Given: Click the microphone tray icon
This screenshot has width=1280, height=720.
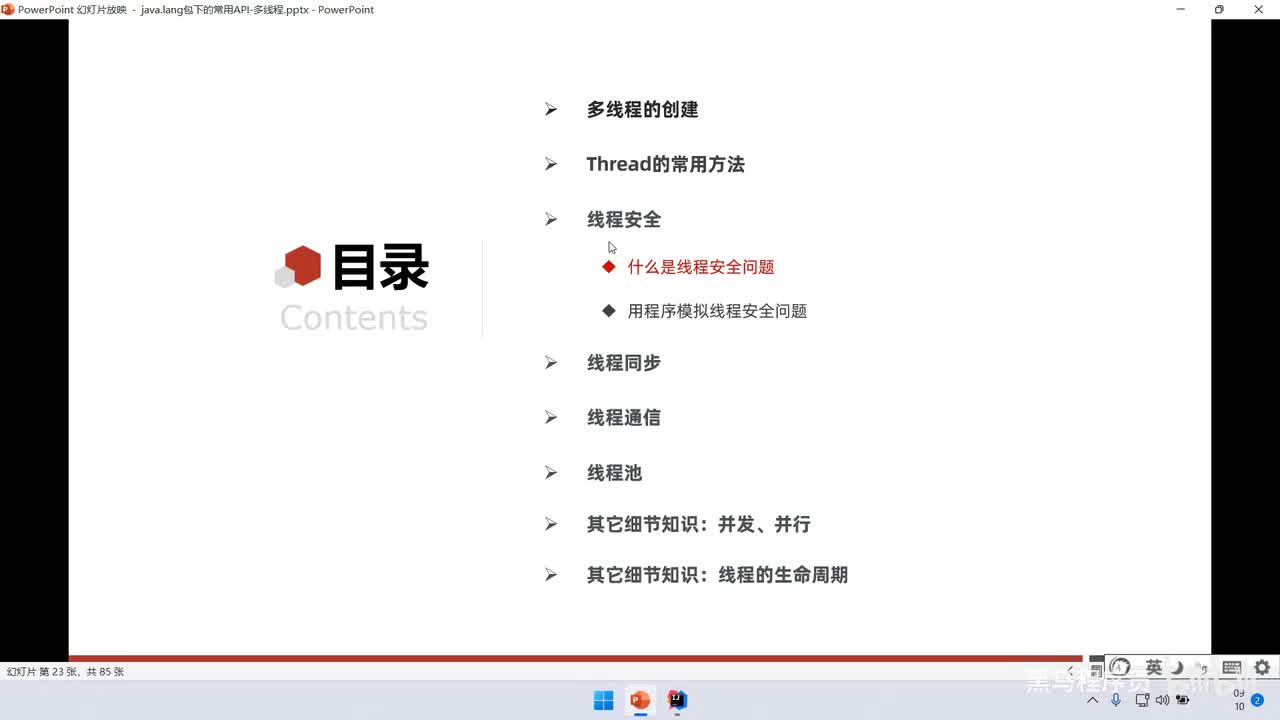Looking at the screenshot, I should click(x=1116, y=700).
